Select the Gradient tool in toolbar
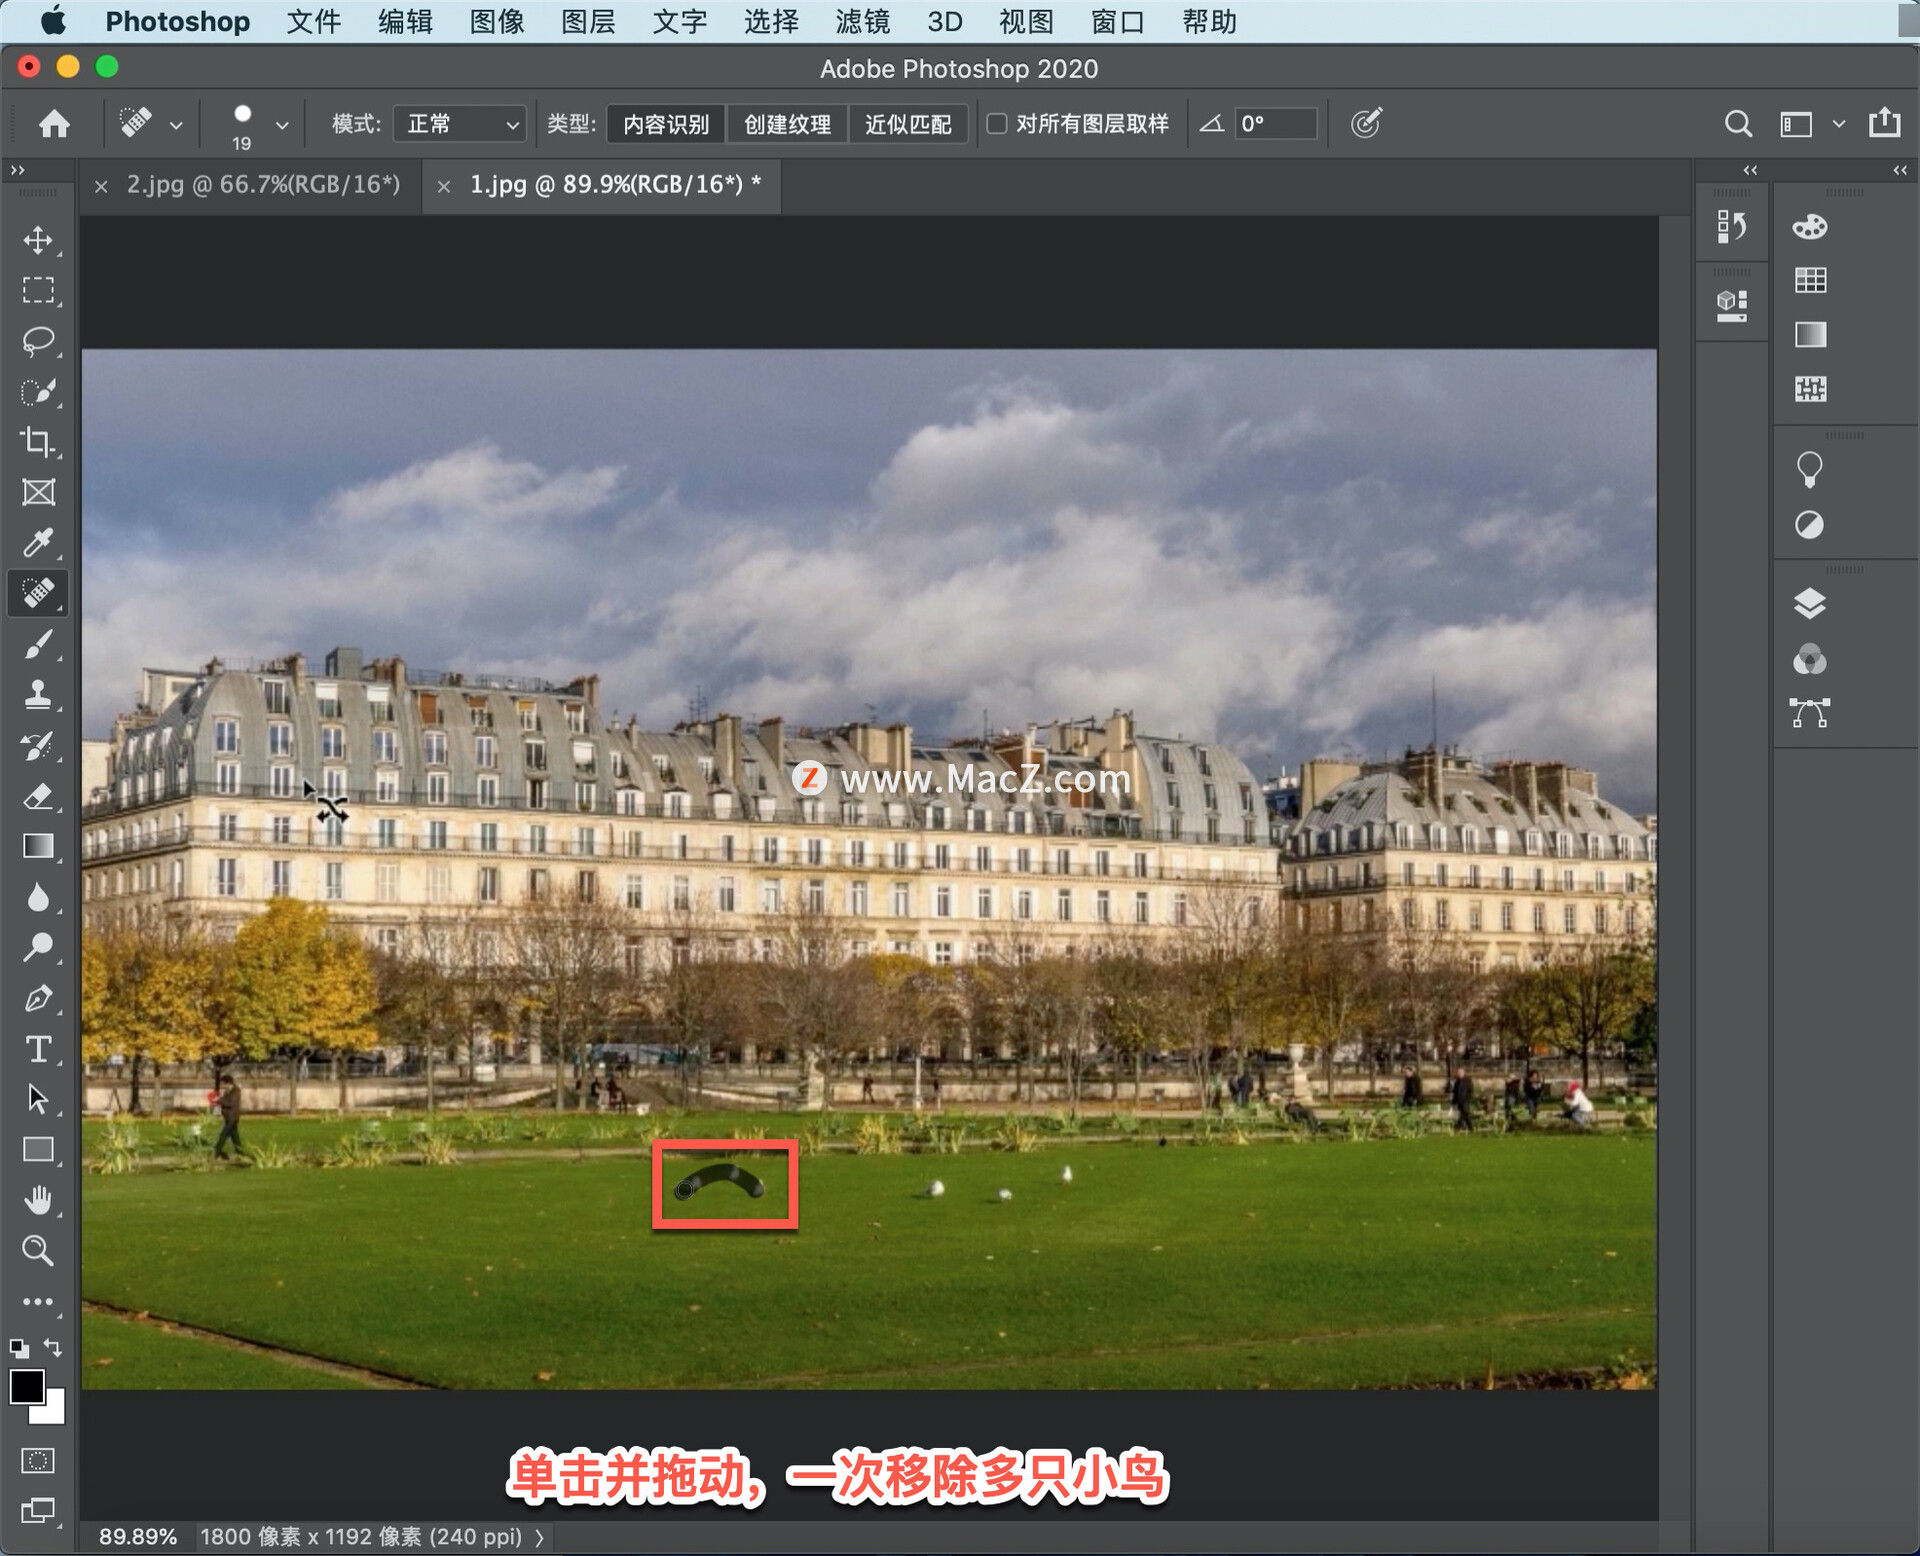The image size is (1920, 1556). click(x=38, y=847)
